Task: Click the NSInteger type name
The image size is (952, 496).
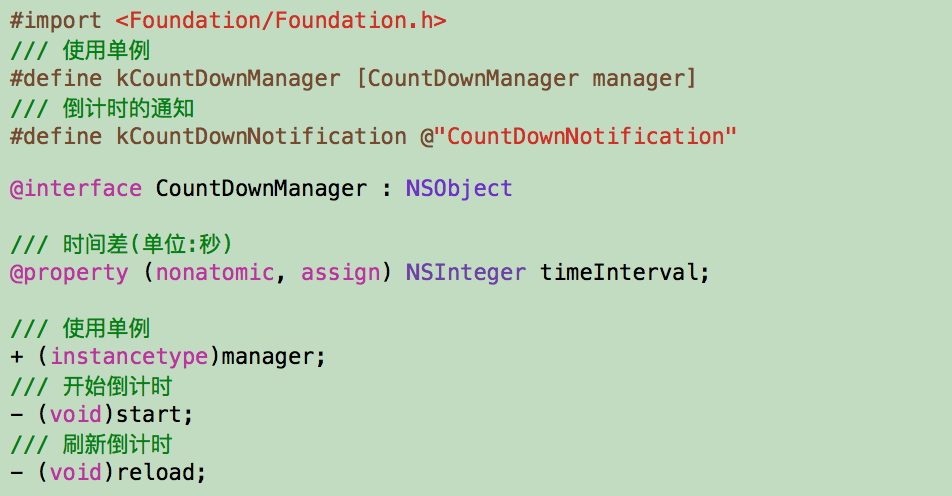Action: 465,272
